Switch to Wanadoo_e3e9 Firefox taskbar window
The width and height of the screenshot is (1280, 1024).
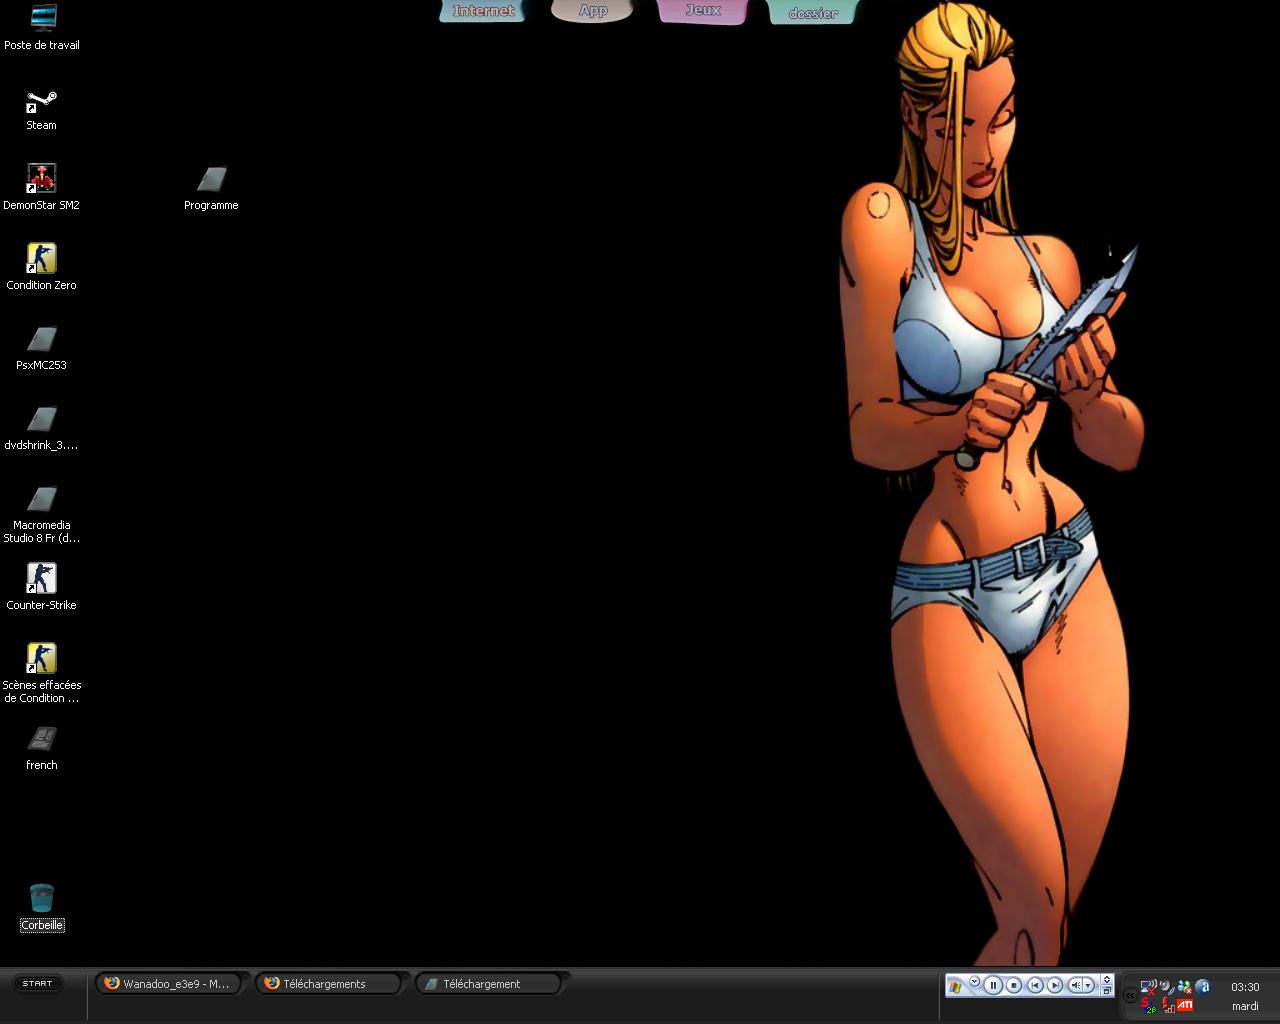click(168, 984)
